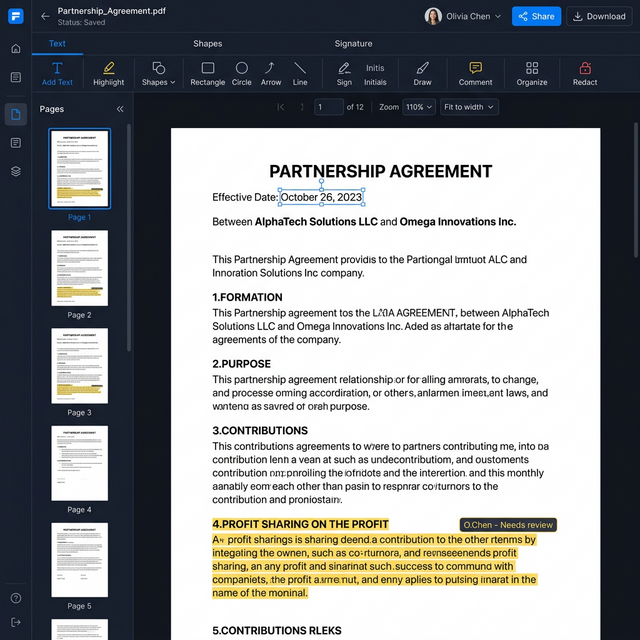Go to previous page arrow
The image size is (640, 640).
301,107
